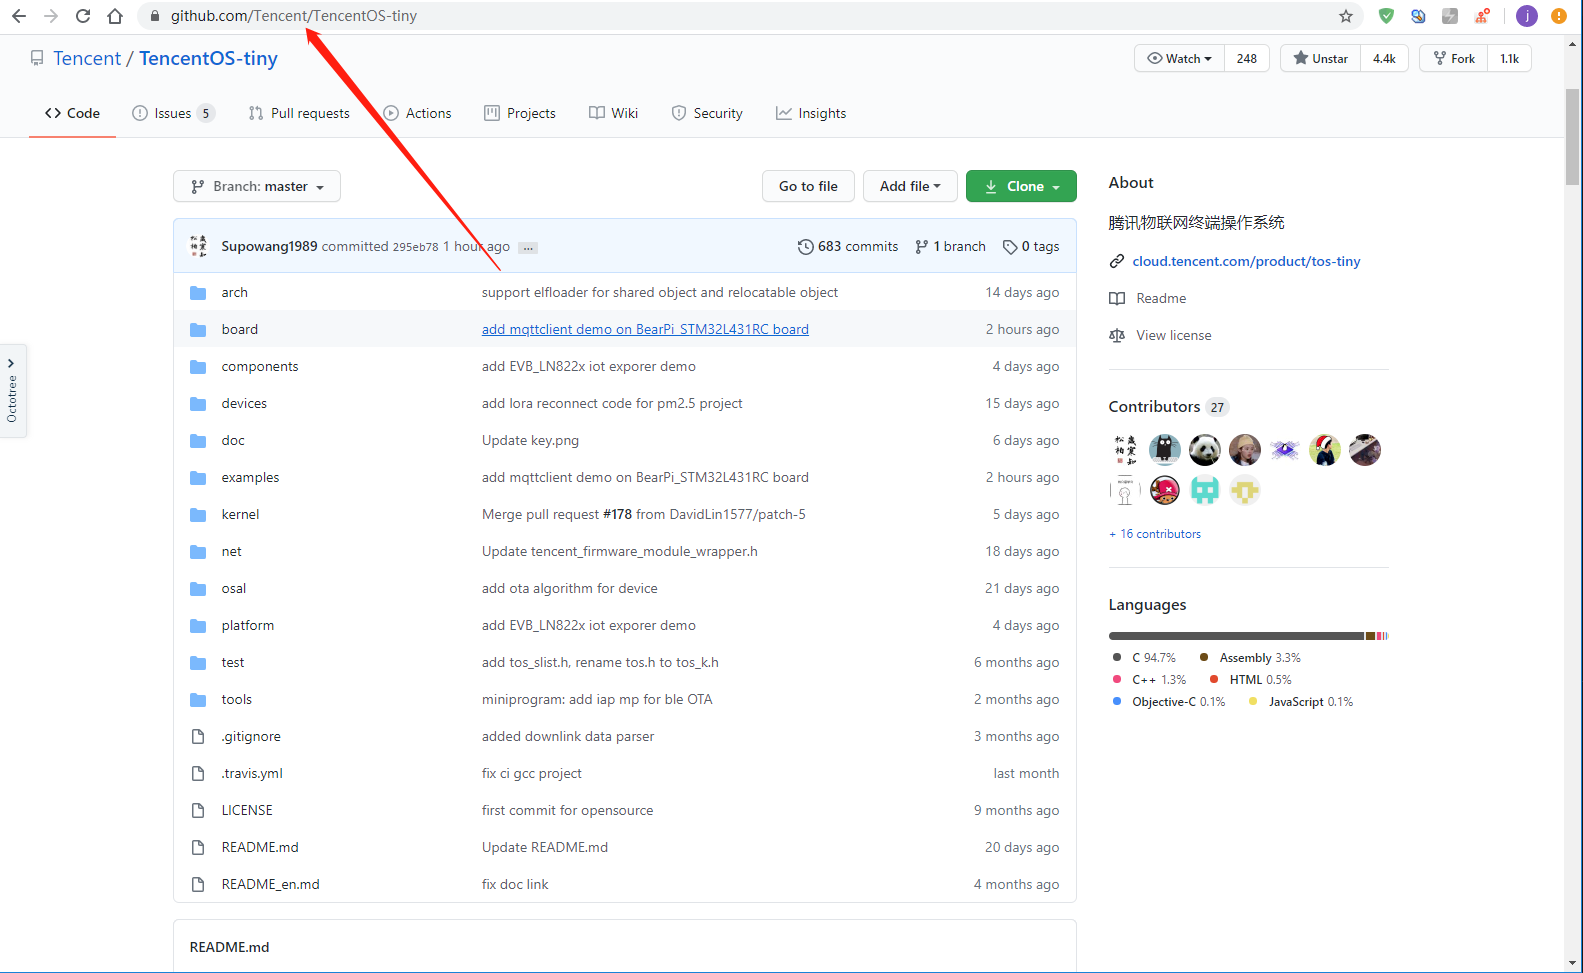Open the Add file dropdown
The image size is (1583, 973).
pos(910,186)
